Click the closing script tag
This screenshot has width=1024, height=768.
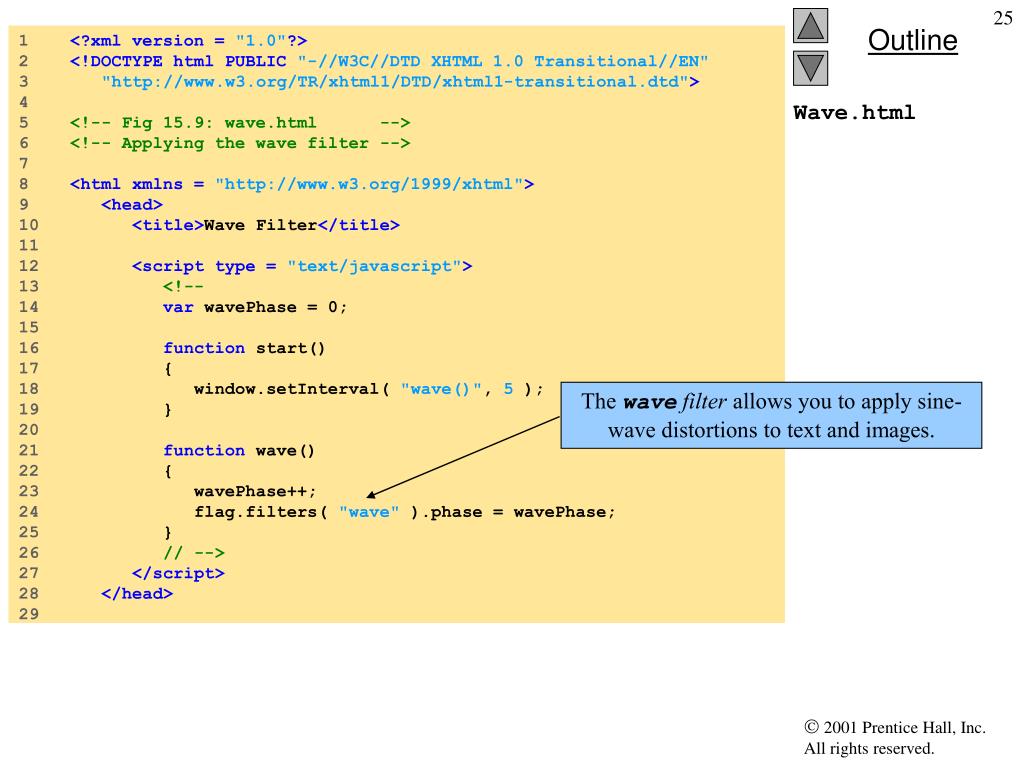point(178,573)
